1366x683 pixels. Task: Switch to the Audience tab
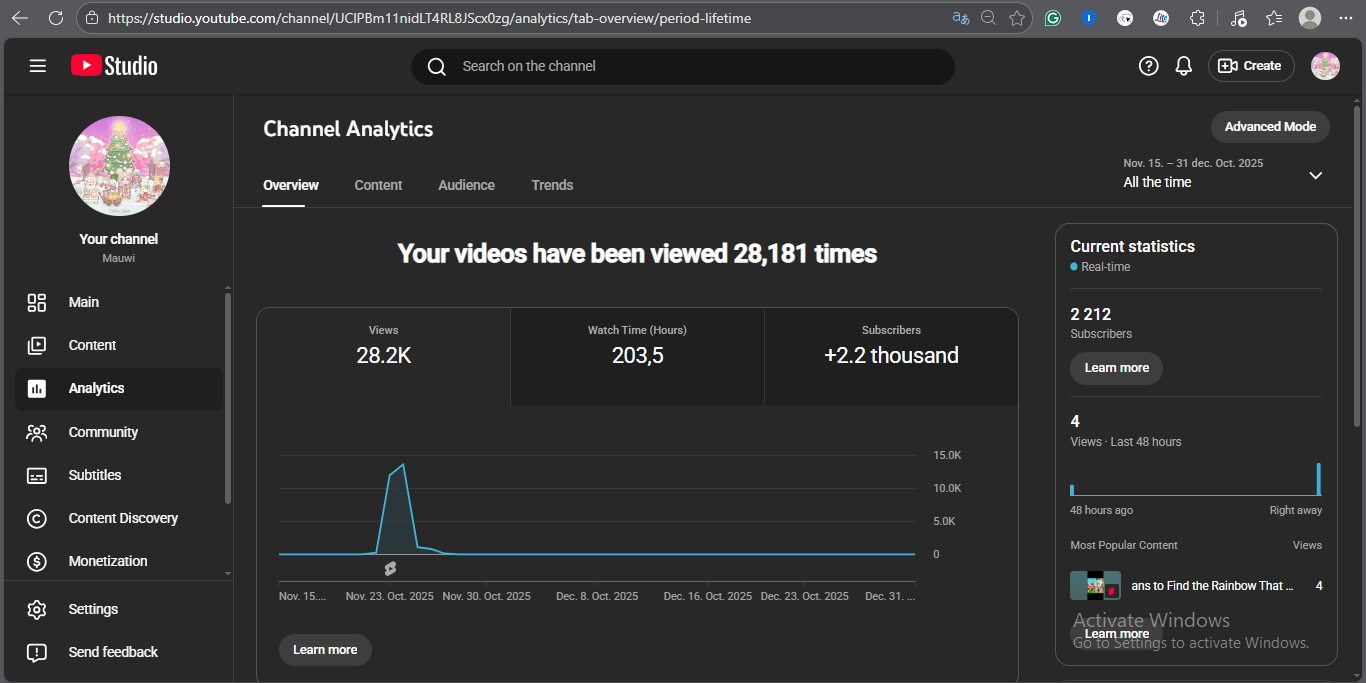pos(466,185)
